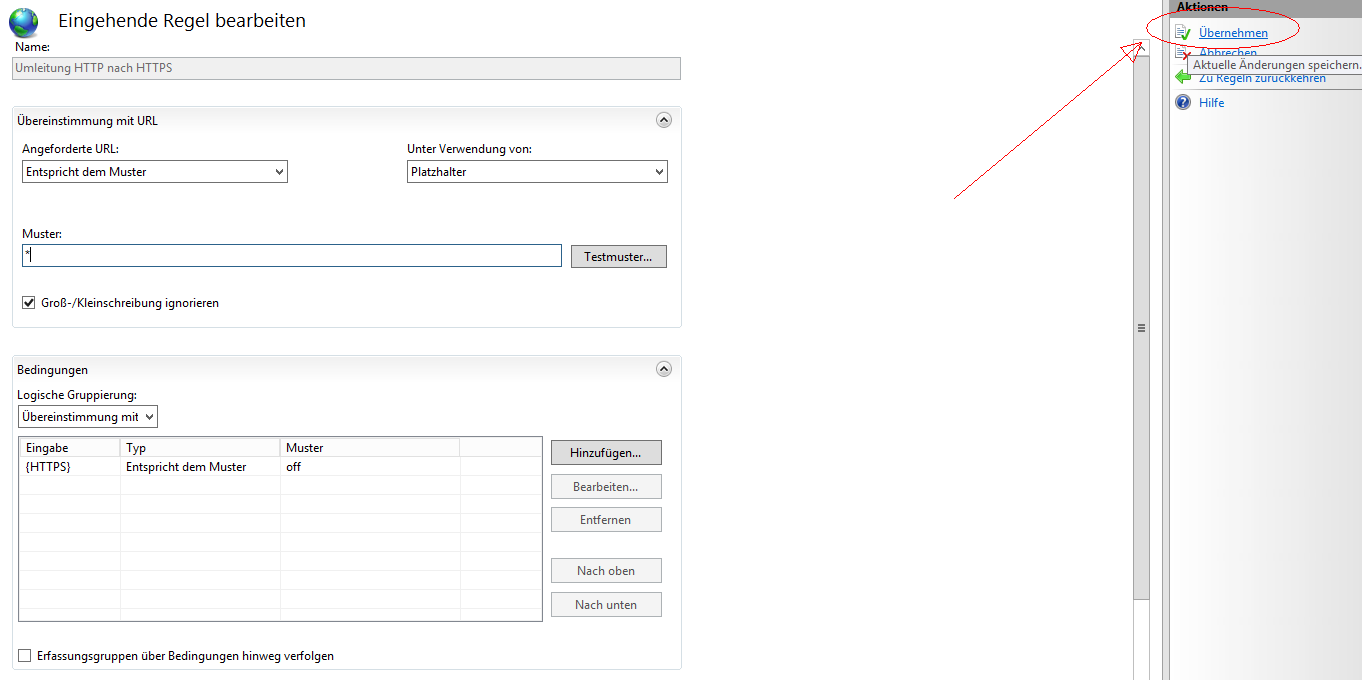Click the green back arrow icon

1183,77
